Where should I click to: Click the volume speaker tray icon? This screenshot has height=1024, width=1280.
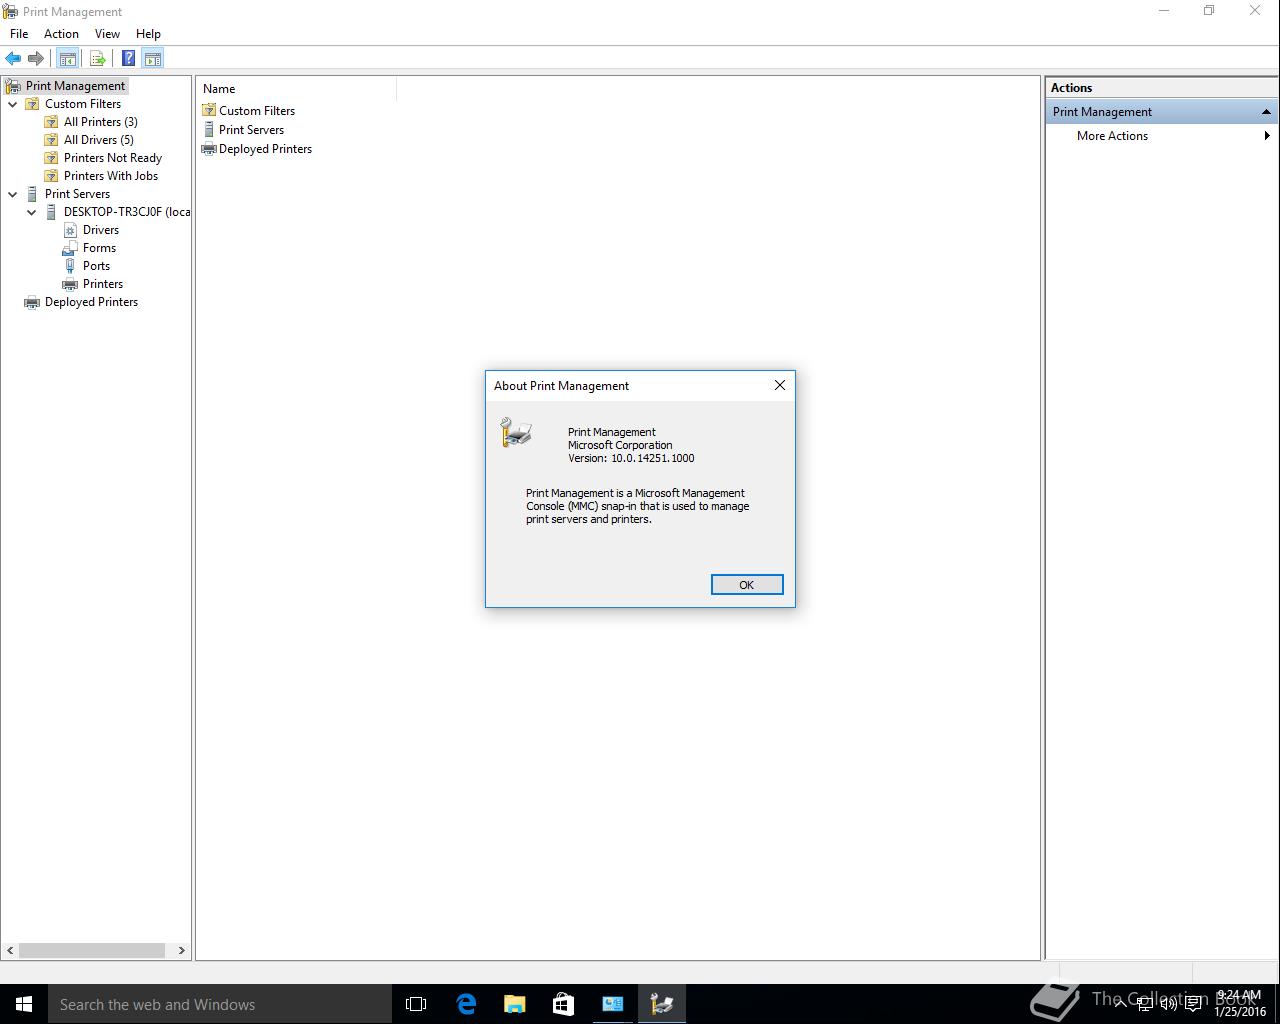click(1168, 1004)
